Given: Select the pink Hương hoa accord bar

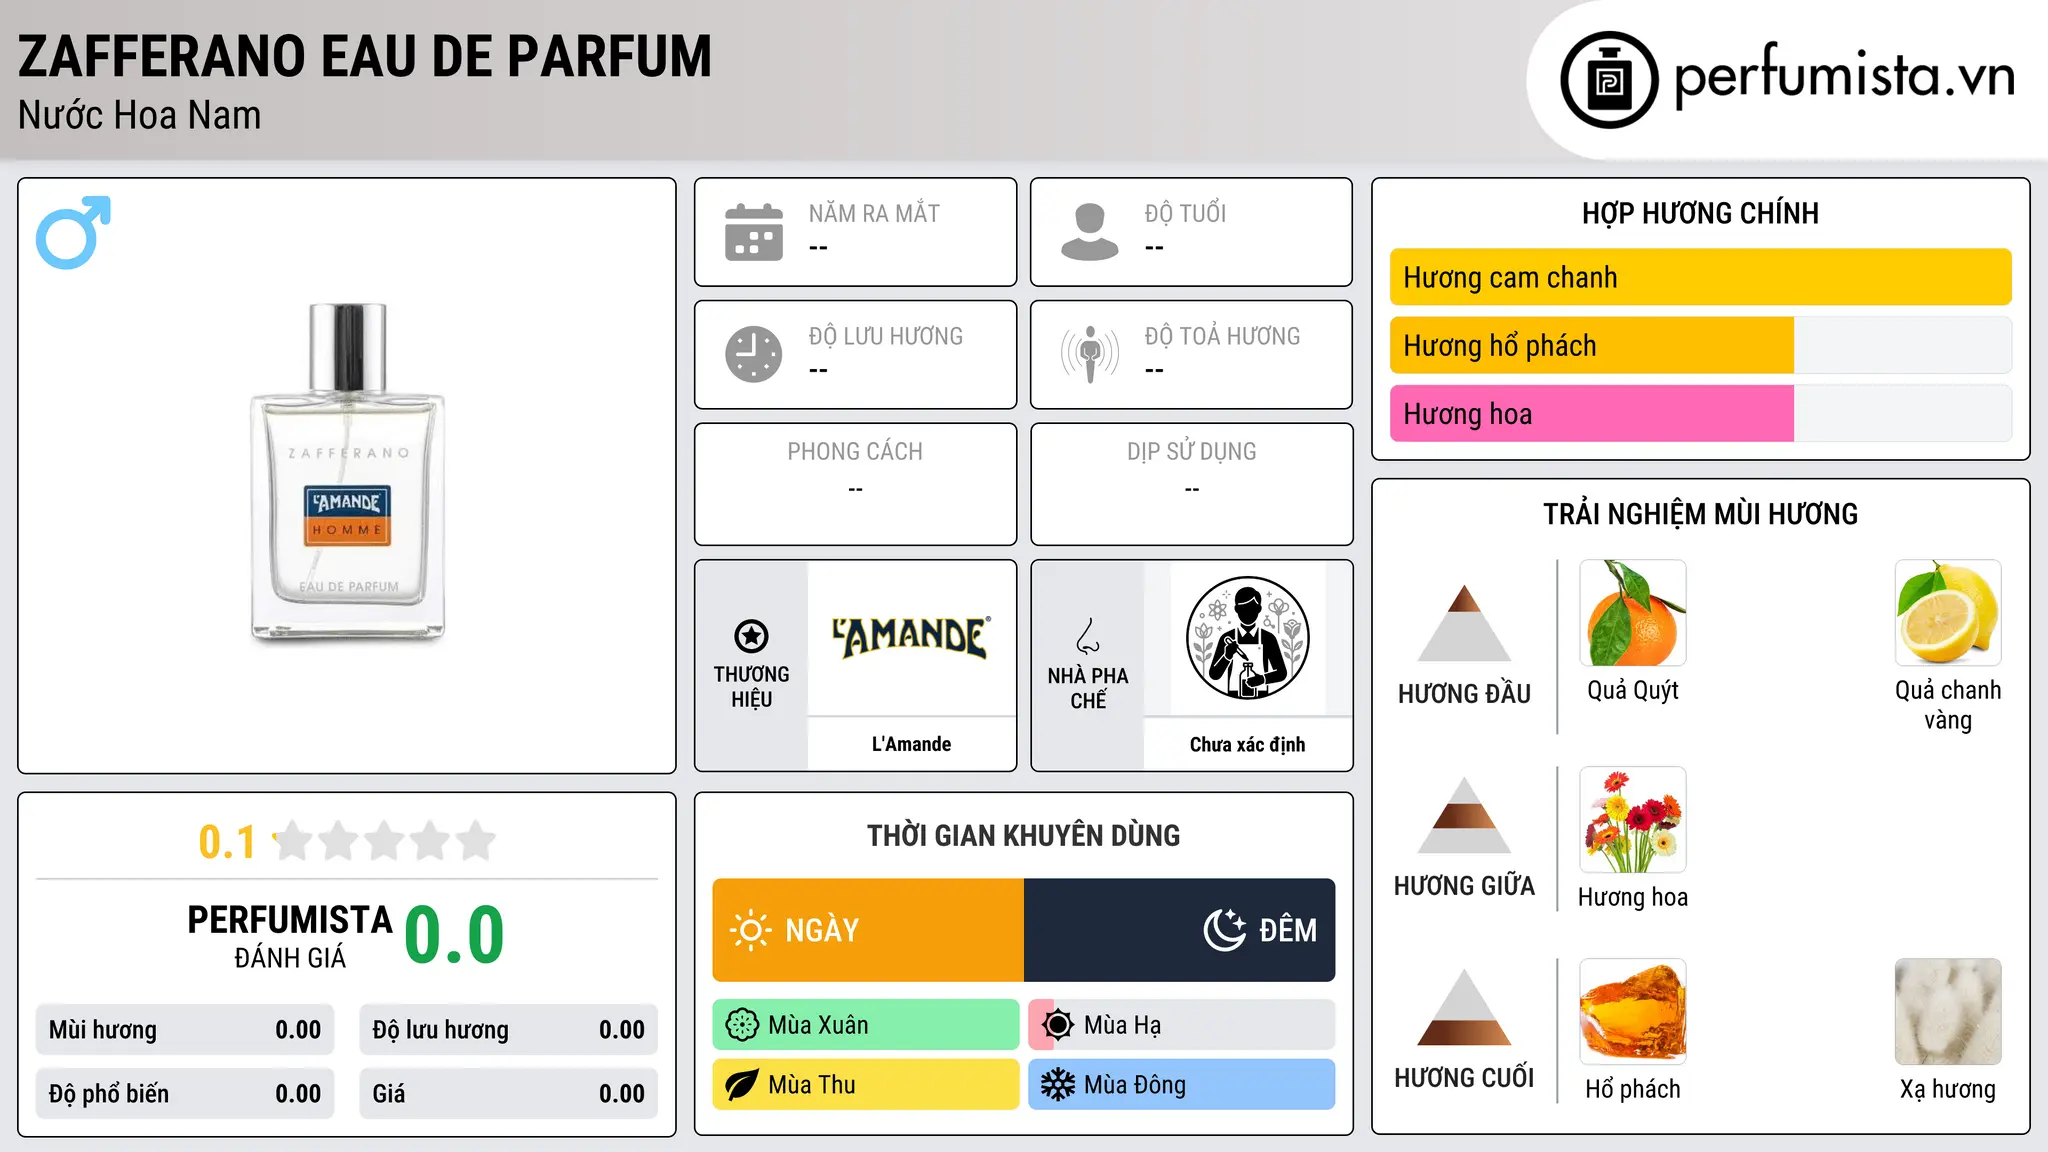Looking at the screenshot, I should click(1700, 413).
